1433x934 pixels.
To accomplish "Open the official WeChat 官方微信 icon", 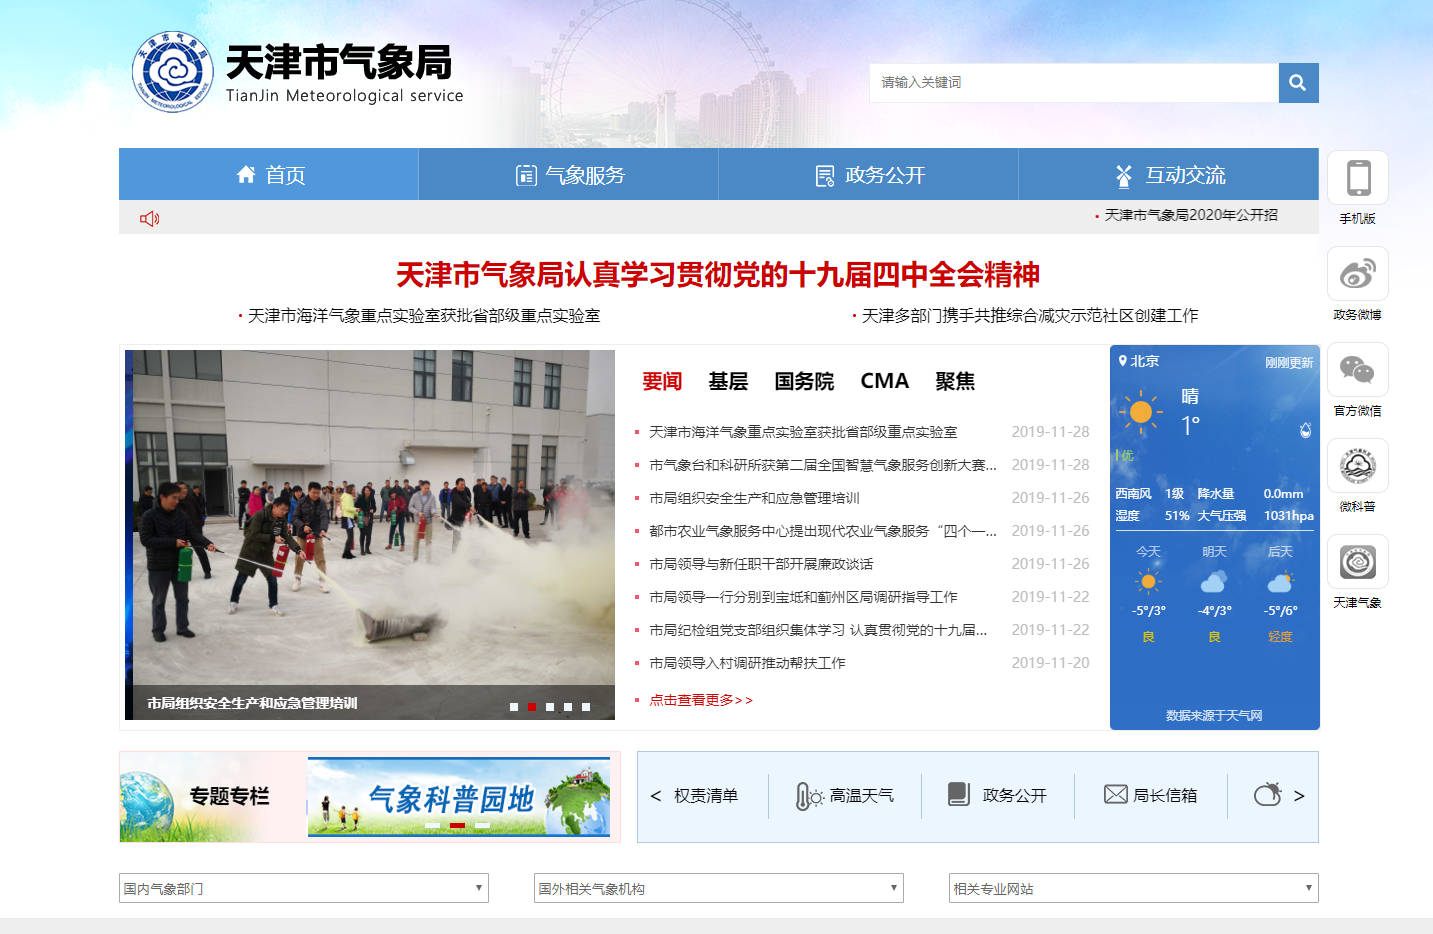I will coord(1357,370).
